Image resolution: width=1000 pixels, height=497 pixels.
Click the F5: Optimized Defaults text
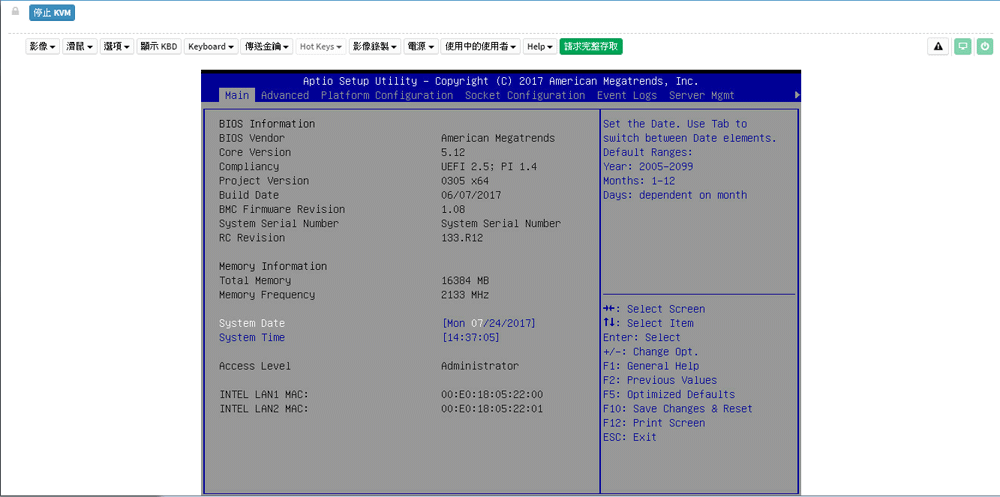coord(669,395)
